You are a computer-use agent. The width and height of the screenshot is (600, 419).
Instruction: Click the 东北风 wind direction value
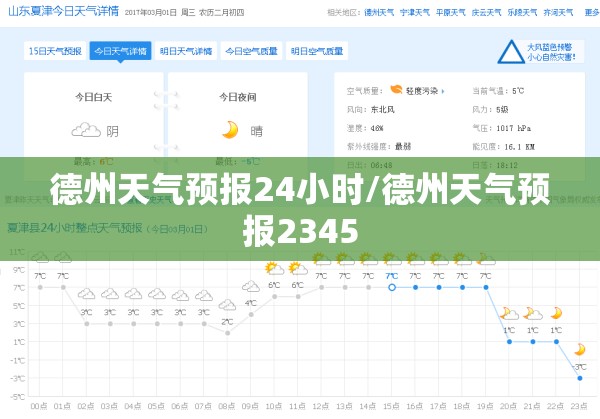pos(383,110)
